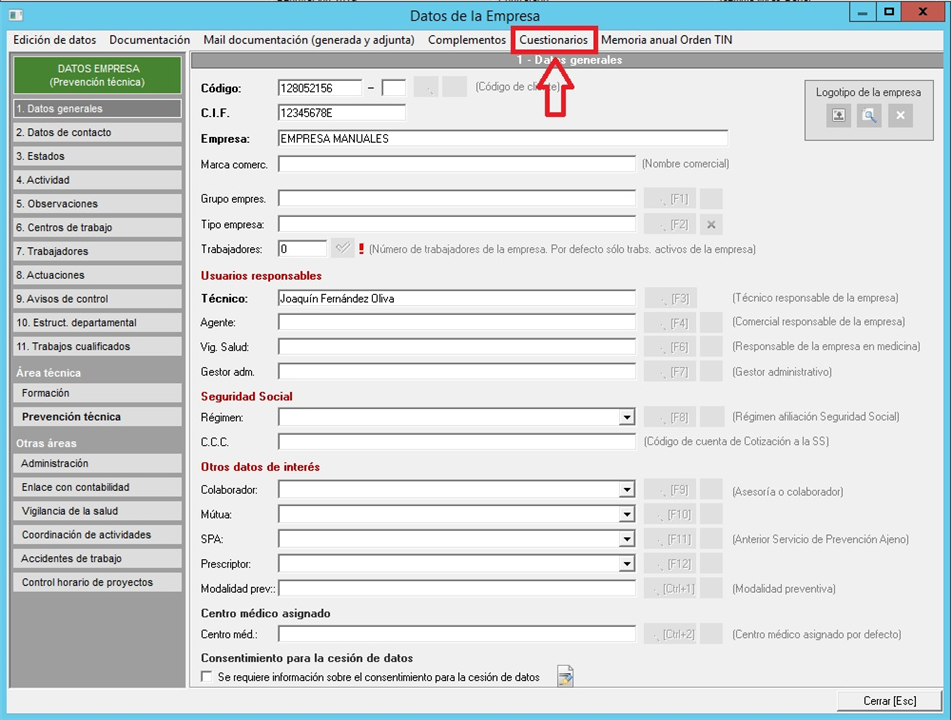Viewport: 951px width, 720px height.
Task: Open the SPA dropdown arrow
Action: (627, 539)
